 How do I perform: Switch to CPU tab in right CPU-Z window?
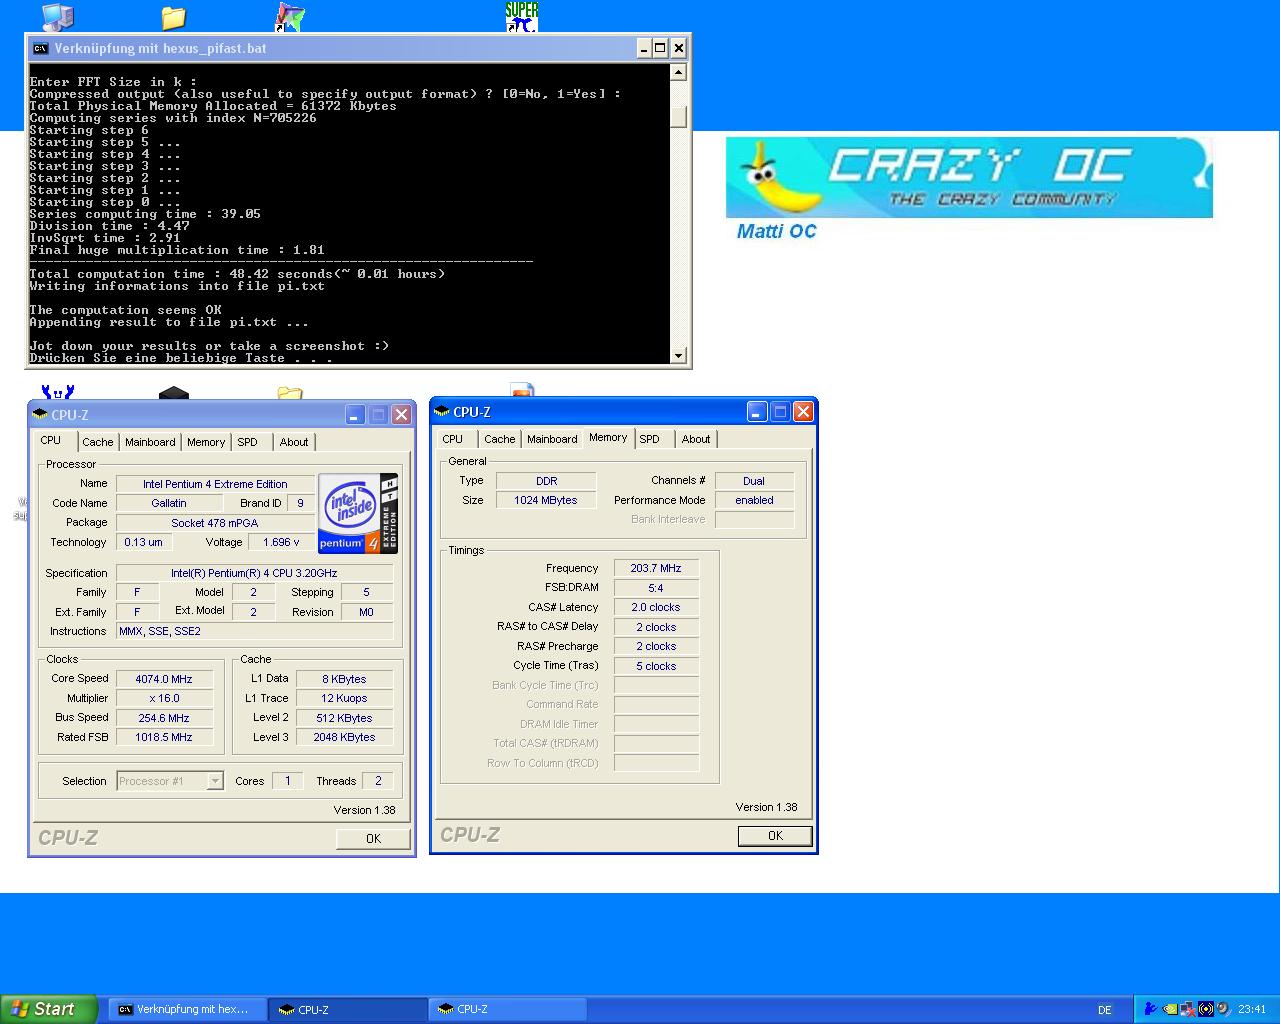453,439
